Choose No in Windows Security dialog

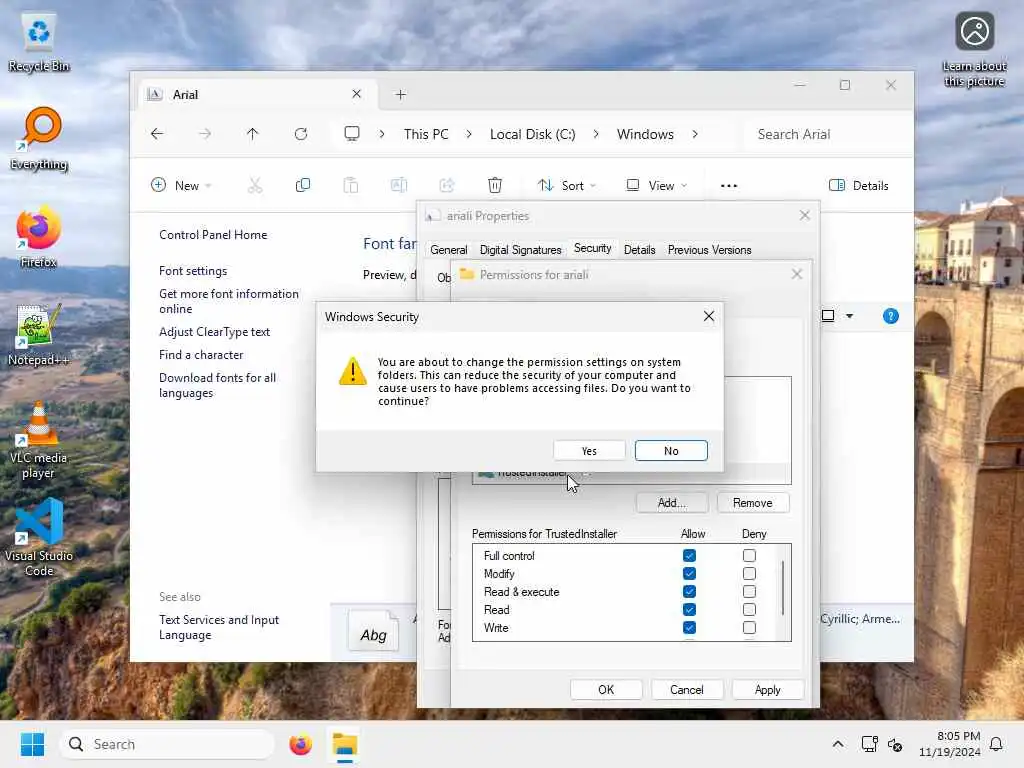[671, 451]
